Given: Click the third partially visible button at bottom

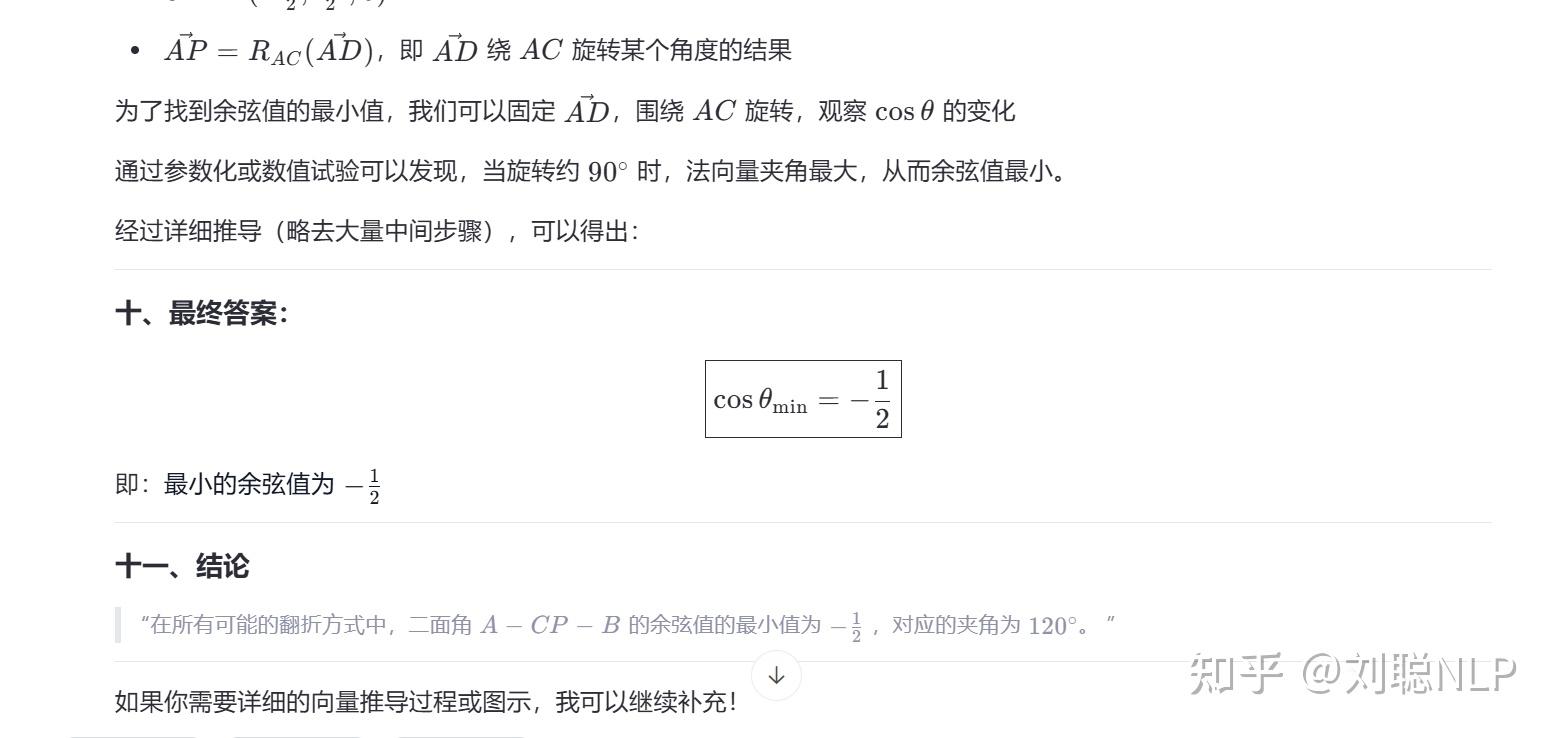Looking at the screenshot, I should point(461,735).
